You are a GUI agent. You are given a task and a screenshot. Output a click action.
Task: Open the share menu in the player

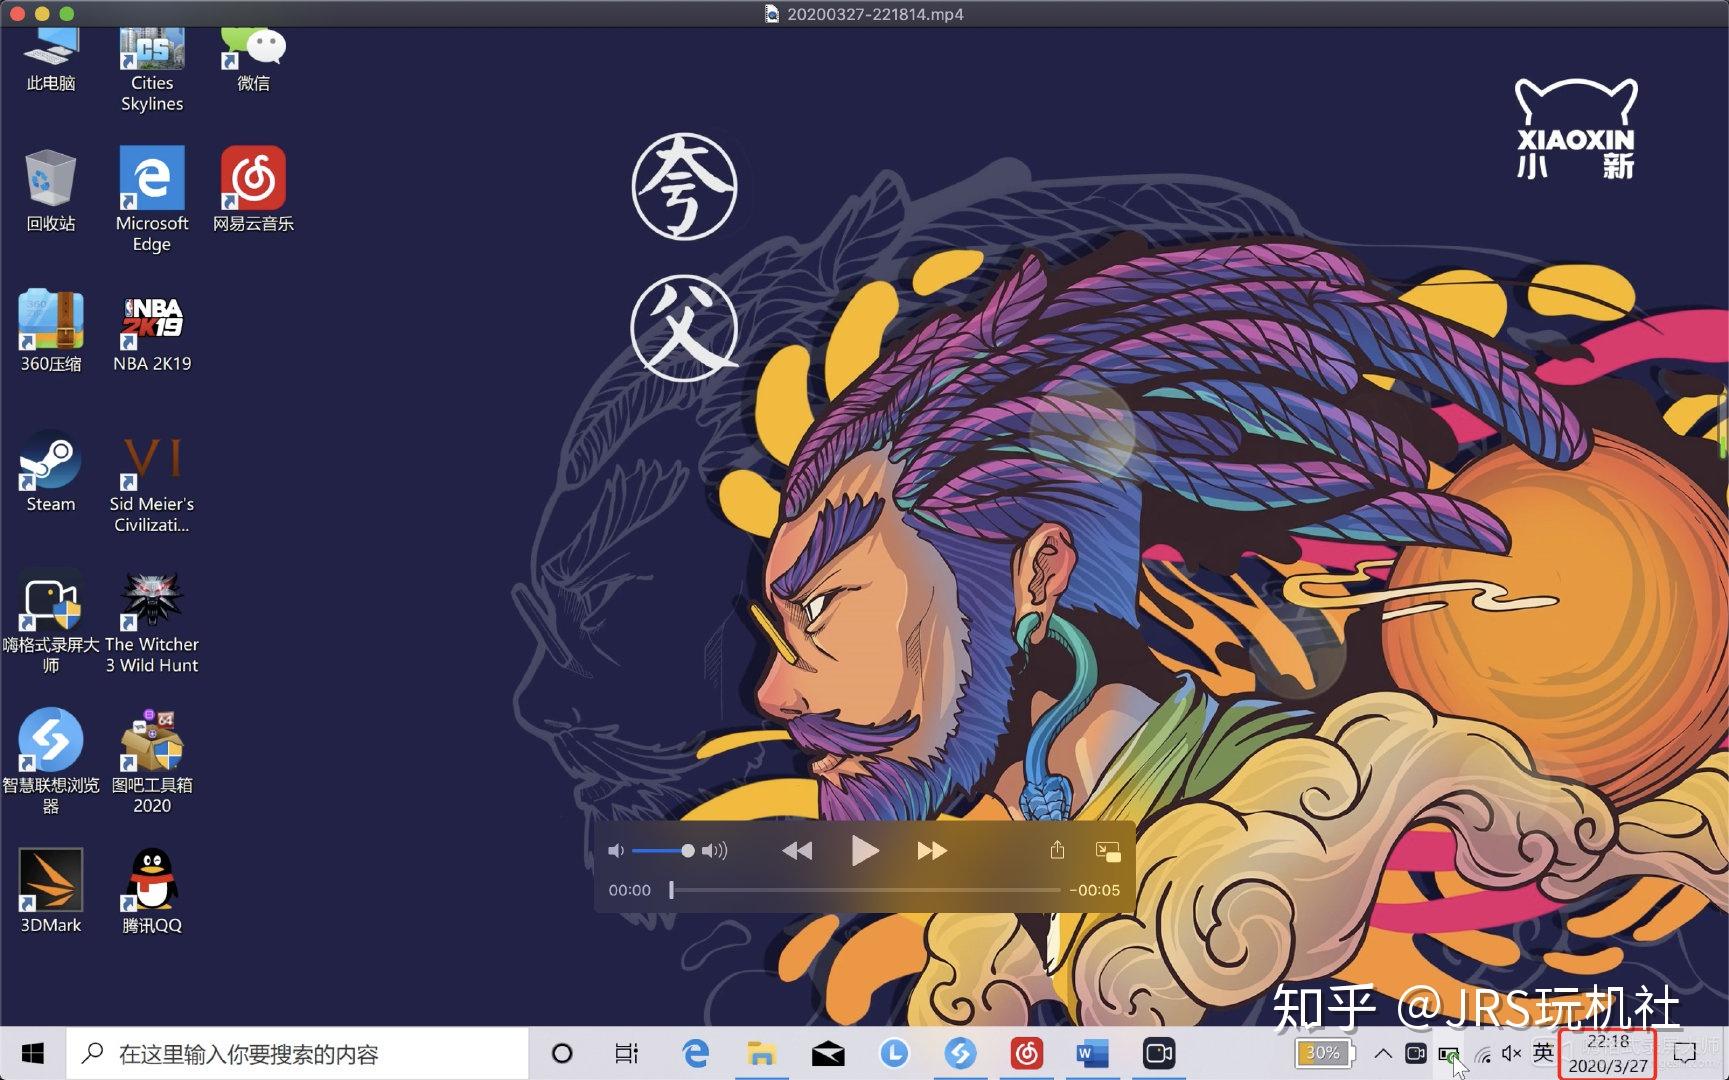click(x=1057, y=850)
